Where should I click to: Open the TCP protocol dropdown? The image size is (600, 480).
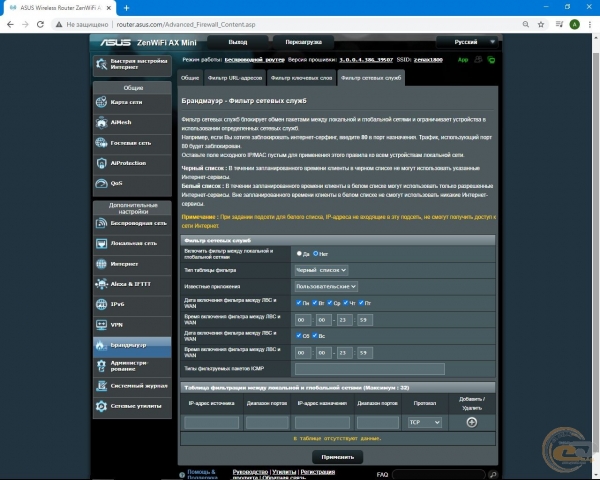(x=425, y=422)
